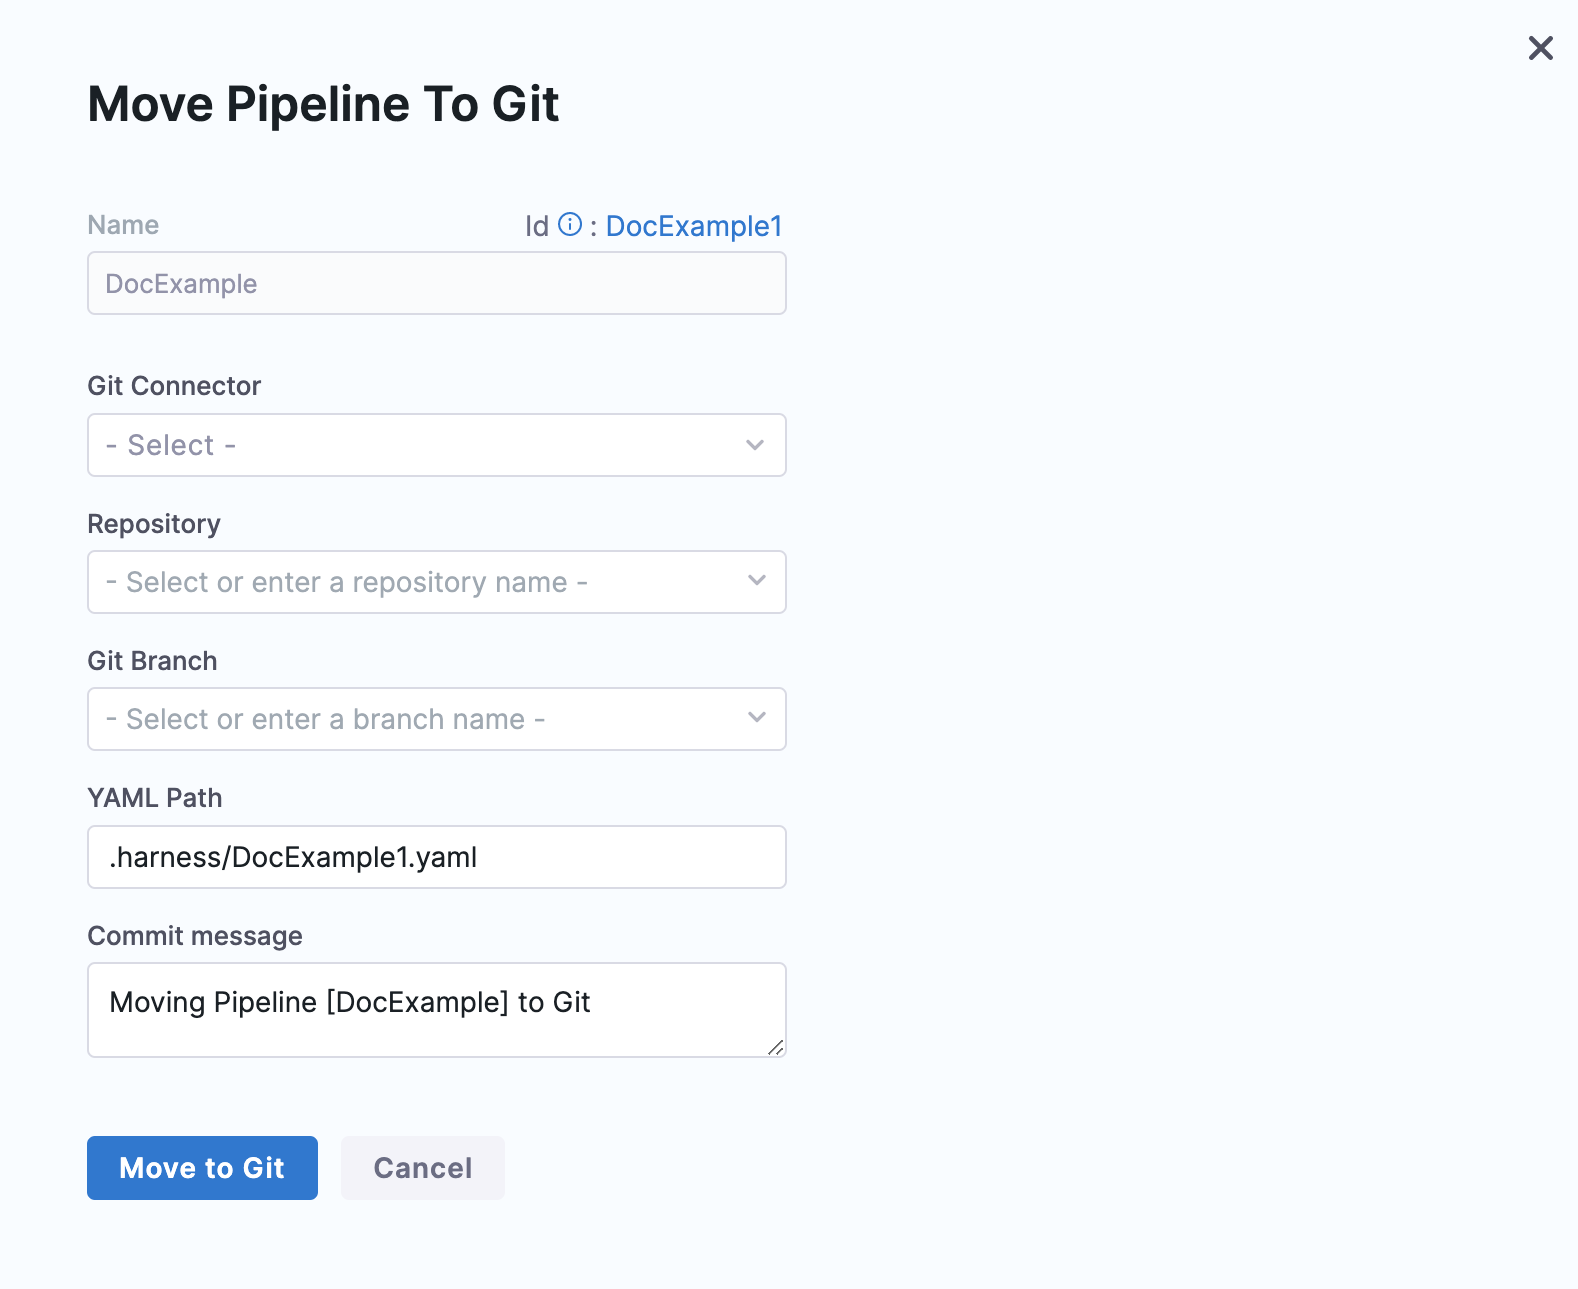Click the Commit message label
This screenshot has height=1289, width=1578.
pyautogui.click(x=195, y=936)
